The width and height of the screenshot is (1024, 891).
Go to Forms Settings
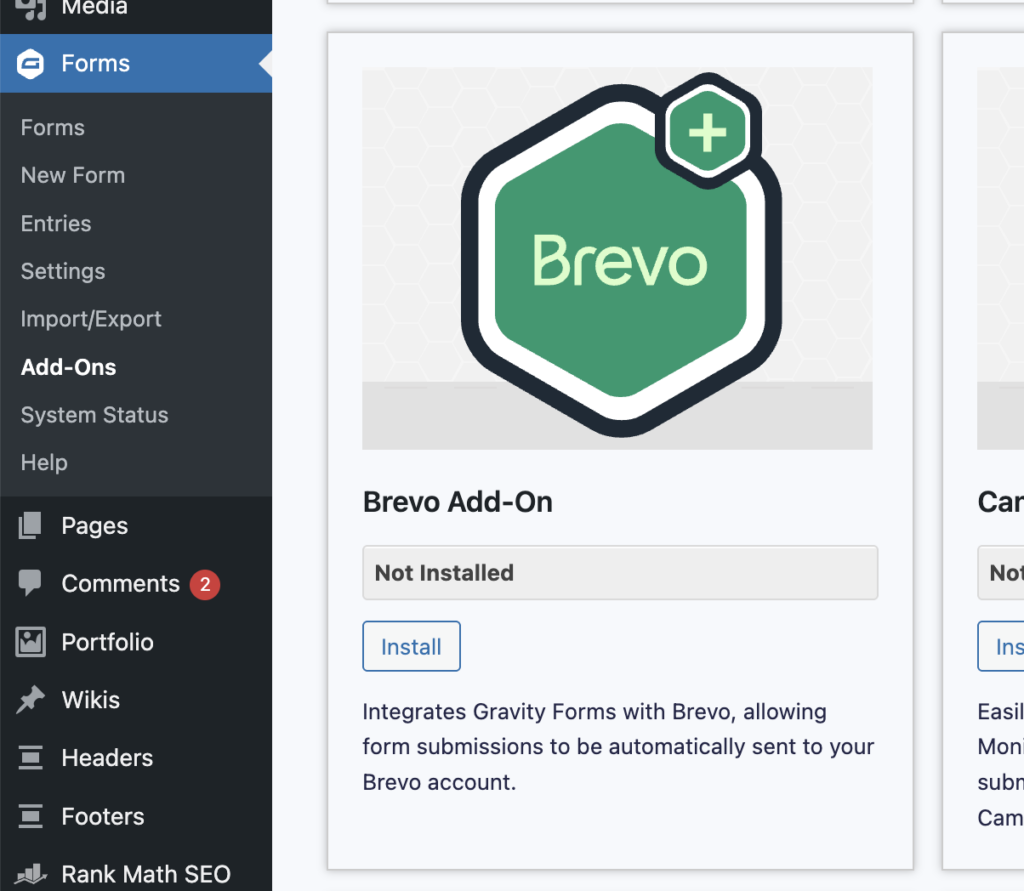click(x=63, y=272)
